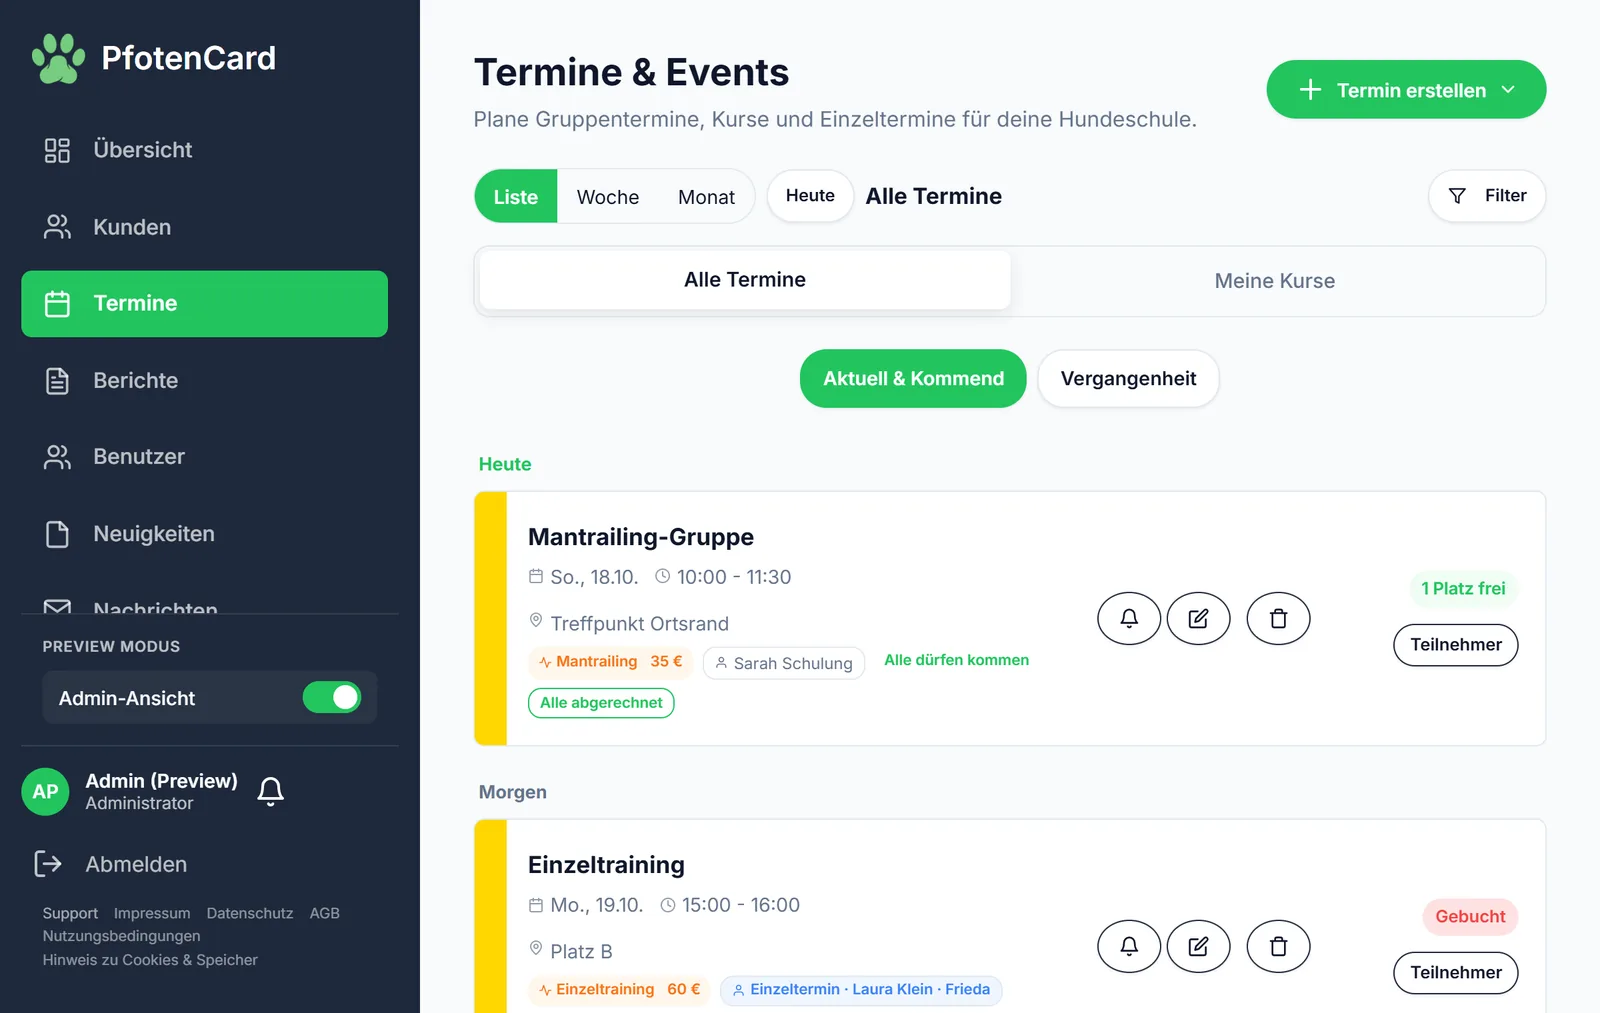The height and width of the screenshot is (1013, 1600).
Task: Open the Filter options
Action: 1487,196
